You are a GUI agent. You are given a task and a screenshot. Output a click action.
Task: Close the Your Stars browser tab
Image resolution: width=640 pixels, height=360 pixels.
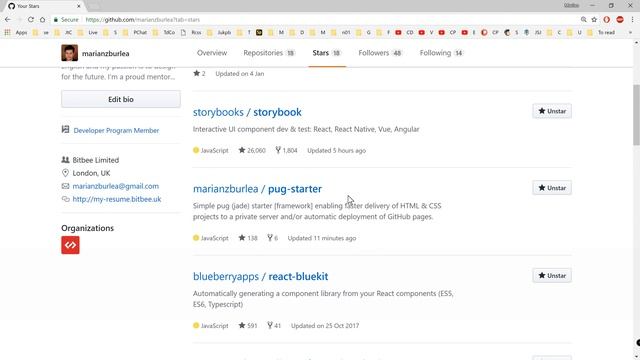79,6
